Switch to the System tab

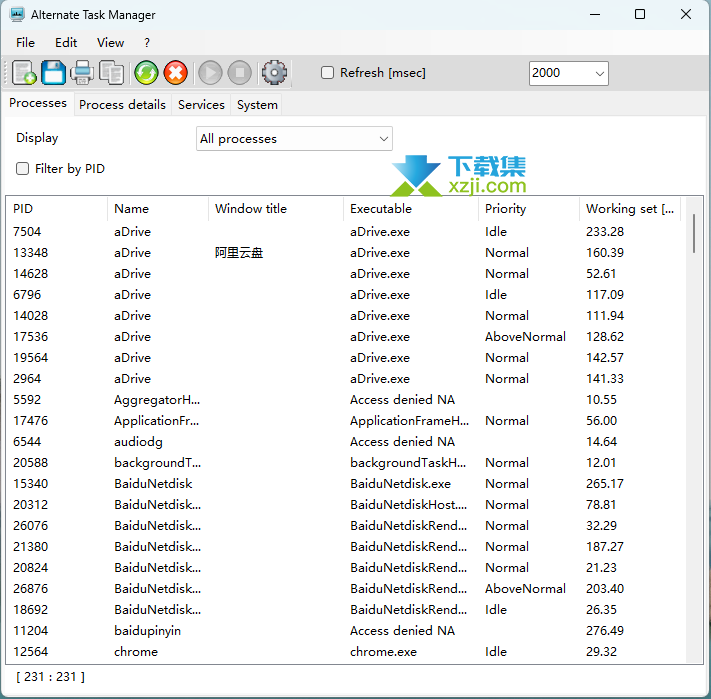tap(257, 105)
